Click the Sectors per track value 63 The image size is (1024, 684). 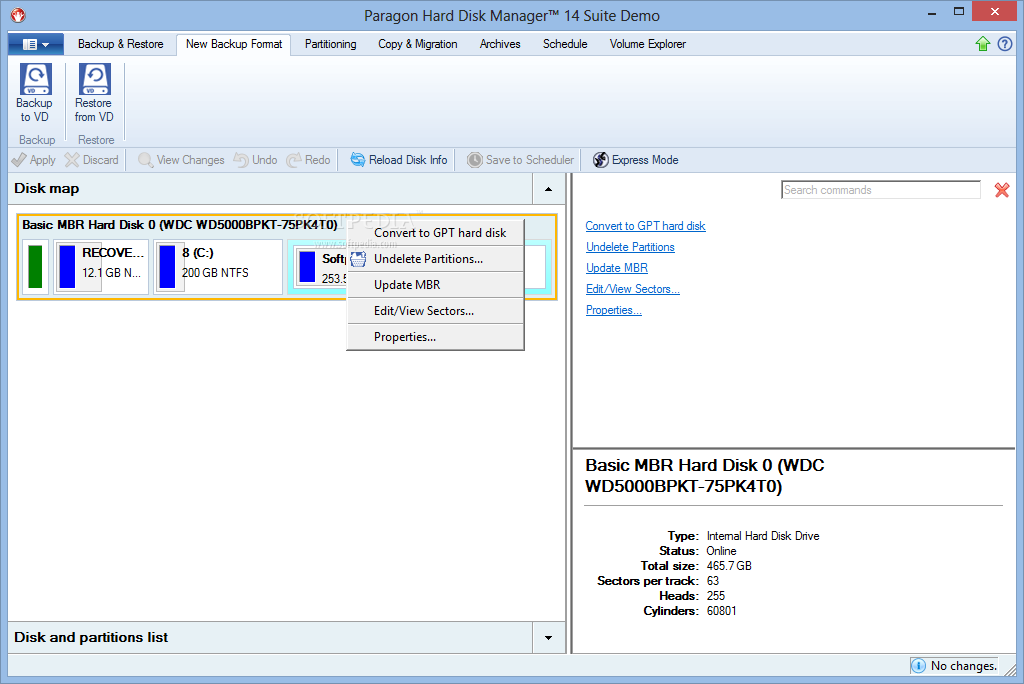(x=712, y=581)
